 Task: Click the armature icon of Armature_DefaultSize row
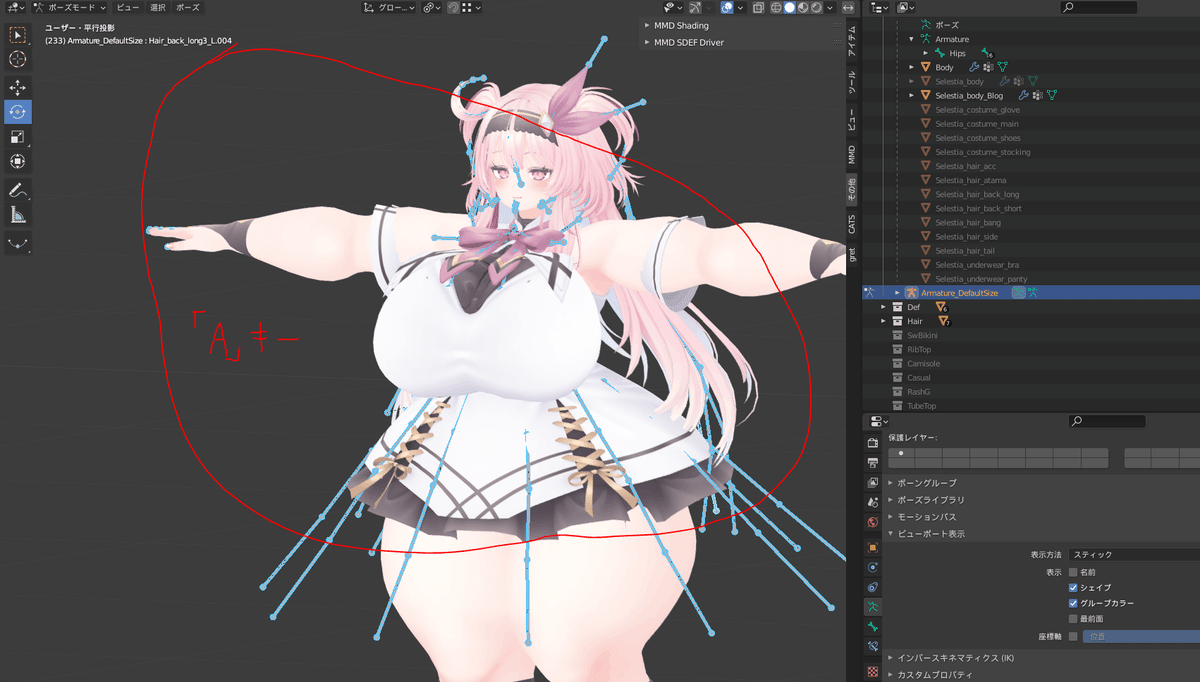(x=912, y=293)
